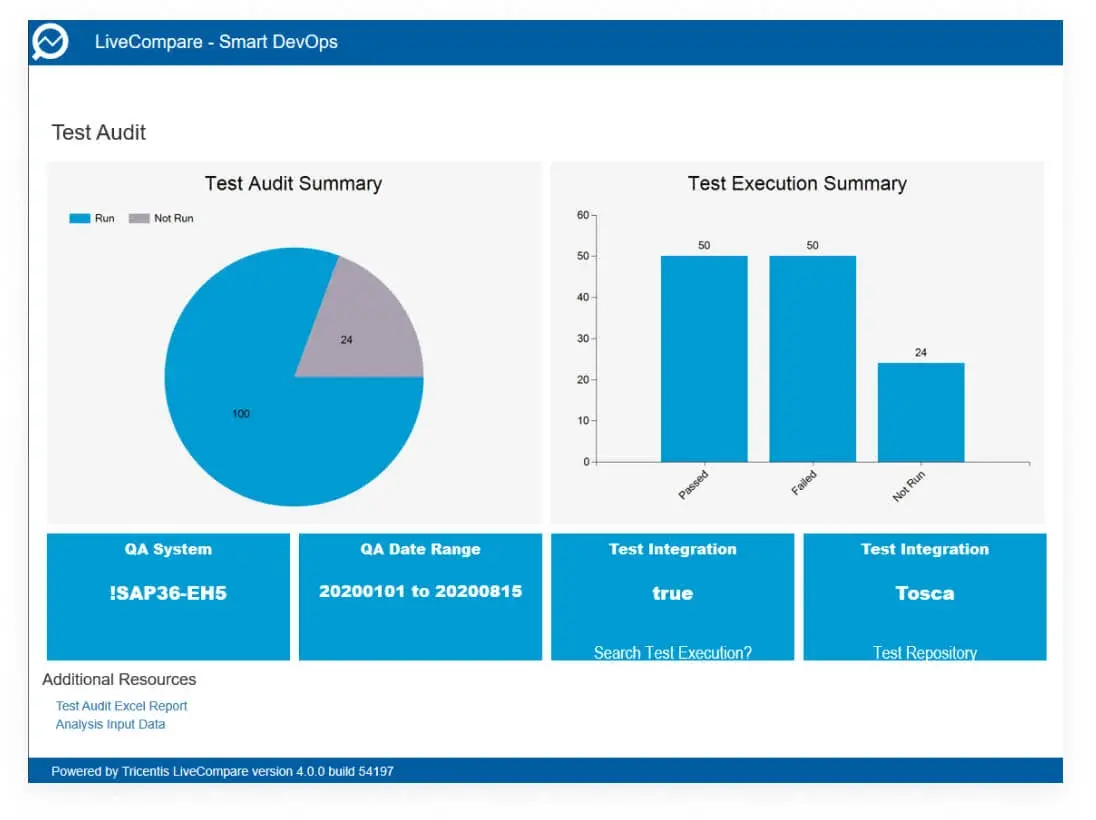The image size is (1096, 820).
Task: Click the Test Audit Summary chart title
Action: (x=294, y=184)
